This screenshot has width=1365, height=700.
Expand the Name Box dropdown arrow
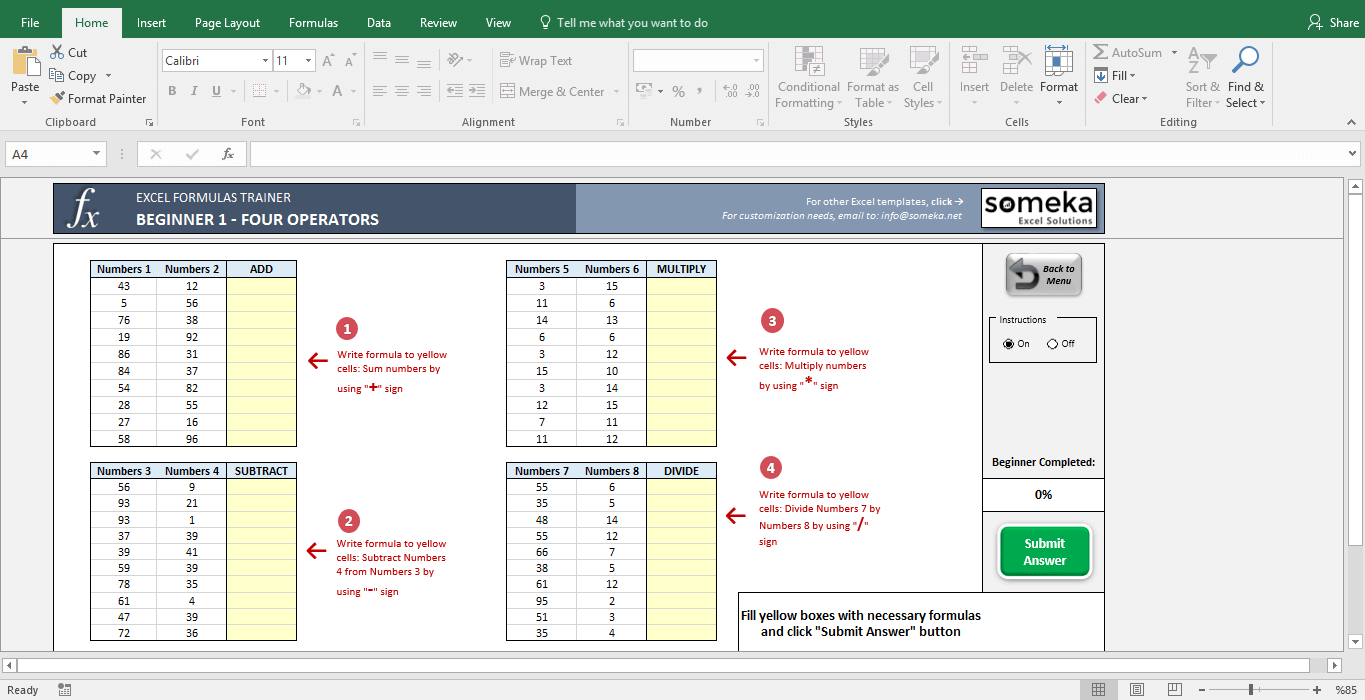tap(97, 154)
